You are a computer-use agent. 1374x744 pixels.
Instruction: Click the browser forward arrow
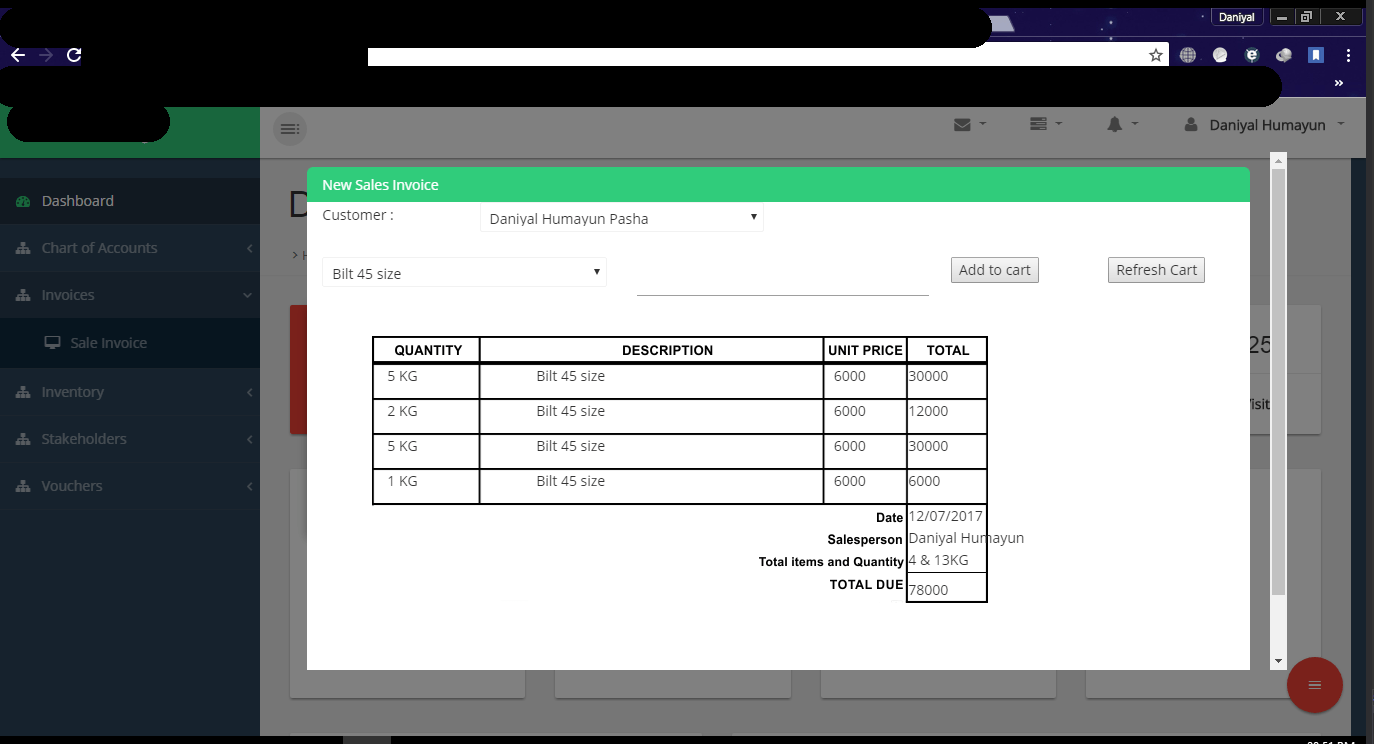(x=45, y=55)
